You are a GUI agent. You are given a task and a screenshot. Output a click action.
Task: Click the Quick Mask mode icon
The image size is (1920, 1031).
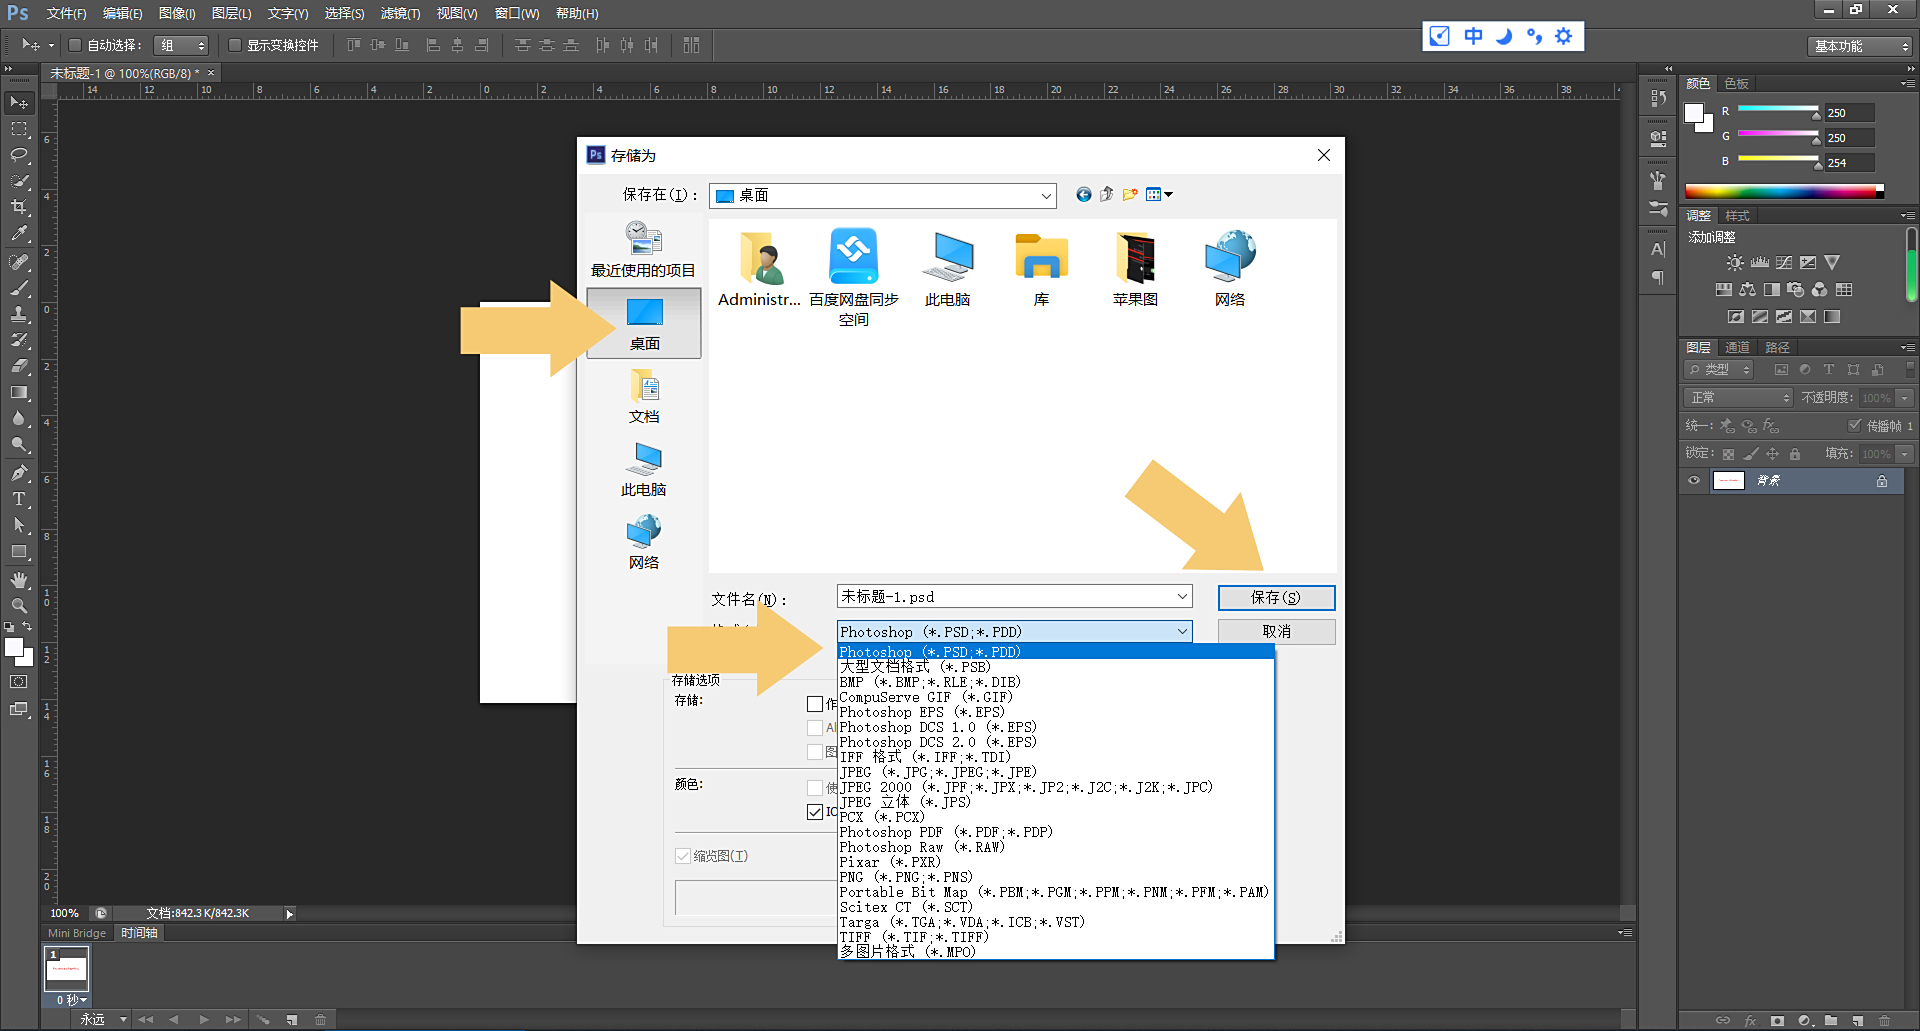(x=19, y=682)
